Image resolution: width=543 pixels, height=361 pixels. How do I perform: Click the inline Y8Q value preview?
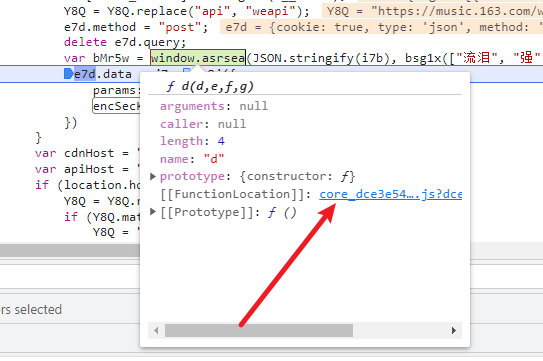click(x=433, y=11)
